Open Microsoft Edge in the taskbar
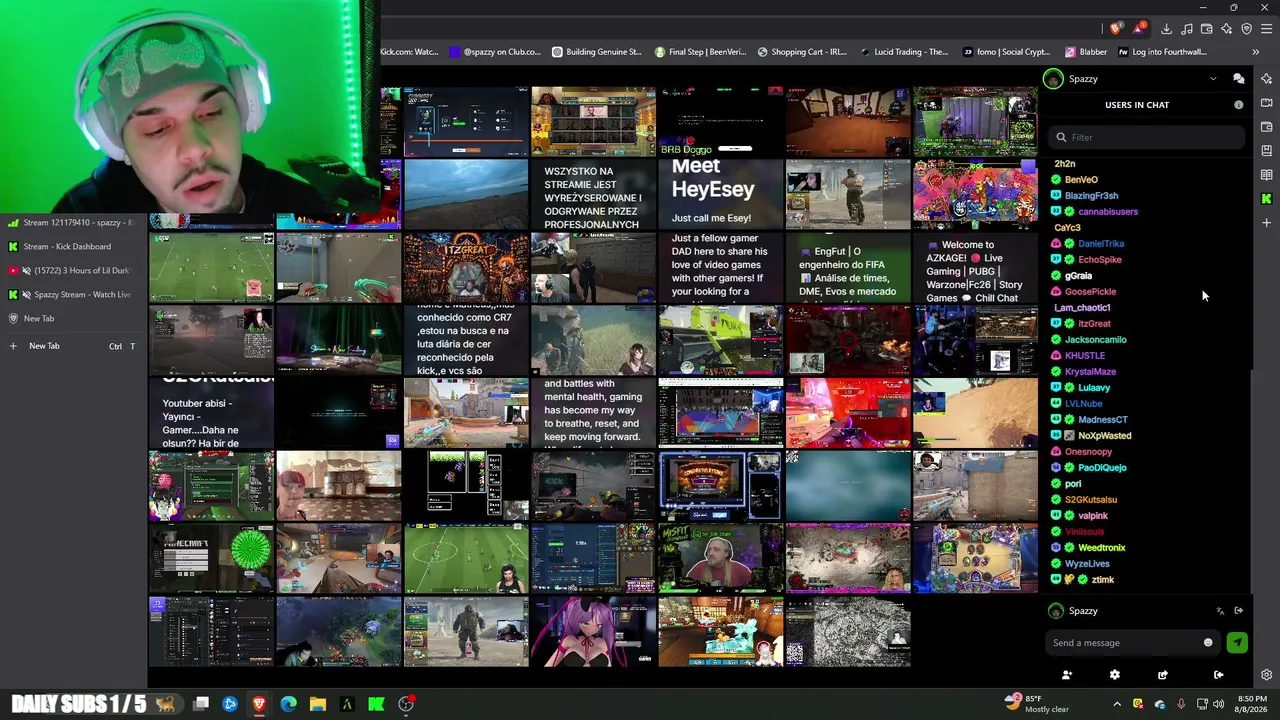Viewport: 1280px width, 720px height. pyautogui.click(x=288, y=704)
